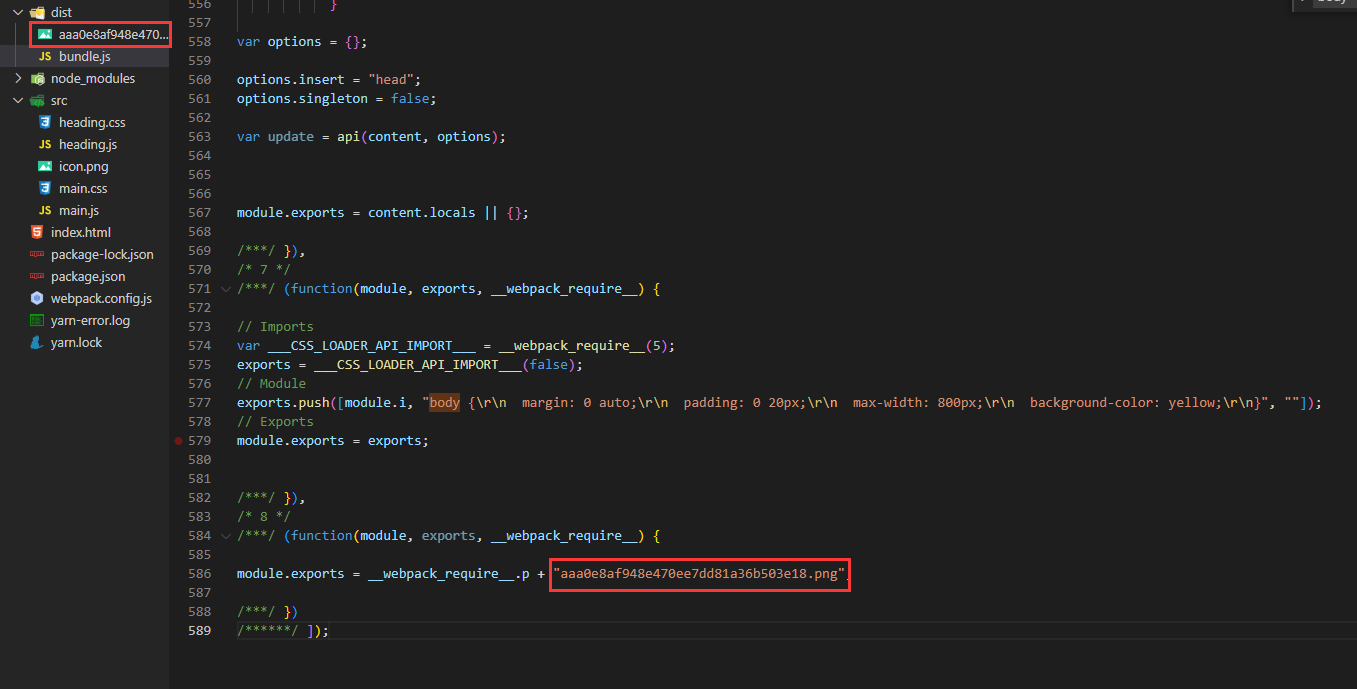Click the main.js JS file icon
Image resolution: width=1357 pixels, height=689 pixels.
(x=45, y=210)
